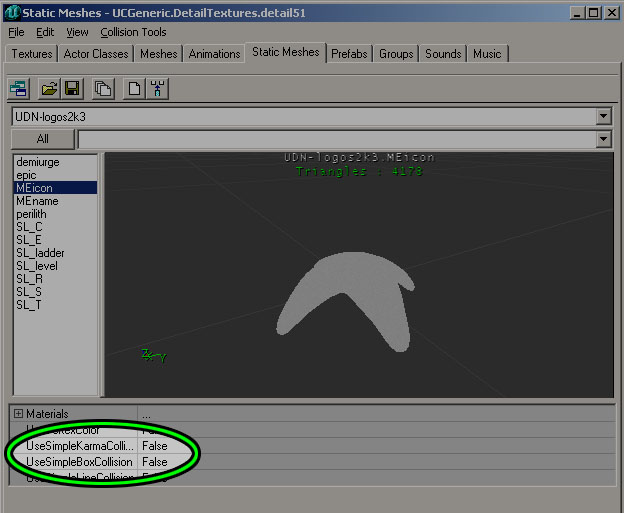Switch to the Textures tab
The width and height of the screenshot is (624, 513).
click(31, 54)
